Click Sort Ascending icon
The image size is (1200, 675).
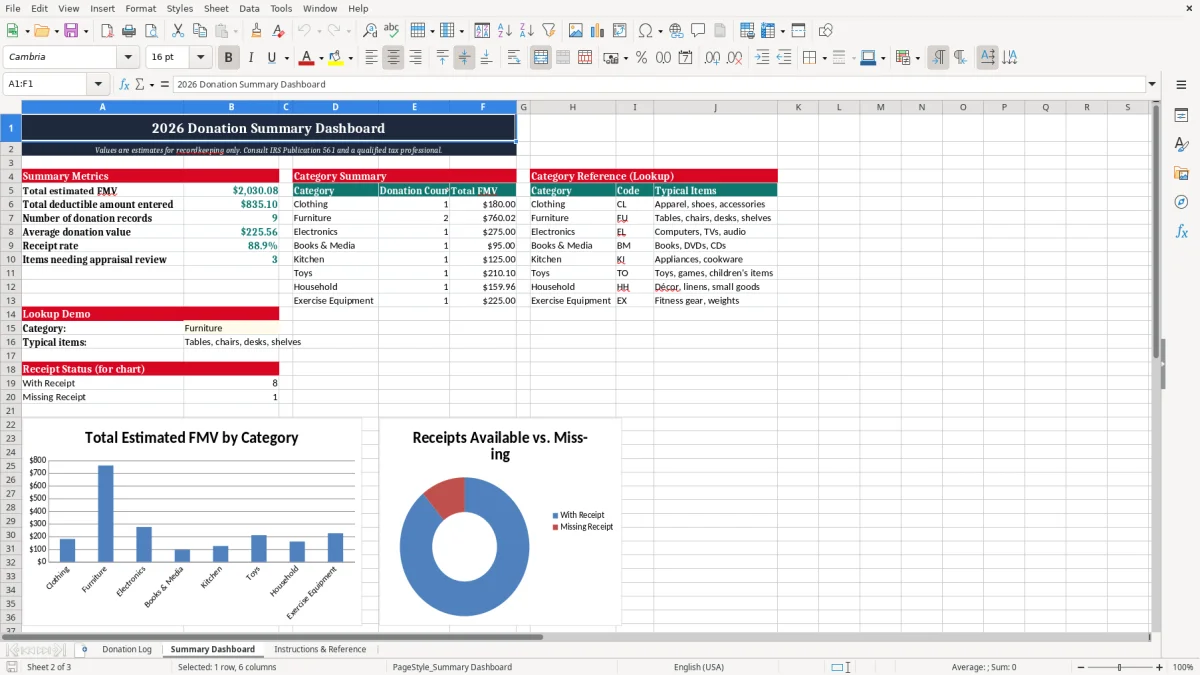[505, 31]
